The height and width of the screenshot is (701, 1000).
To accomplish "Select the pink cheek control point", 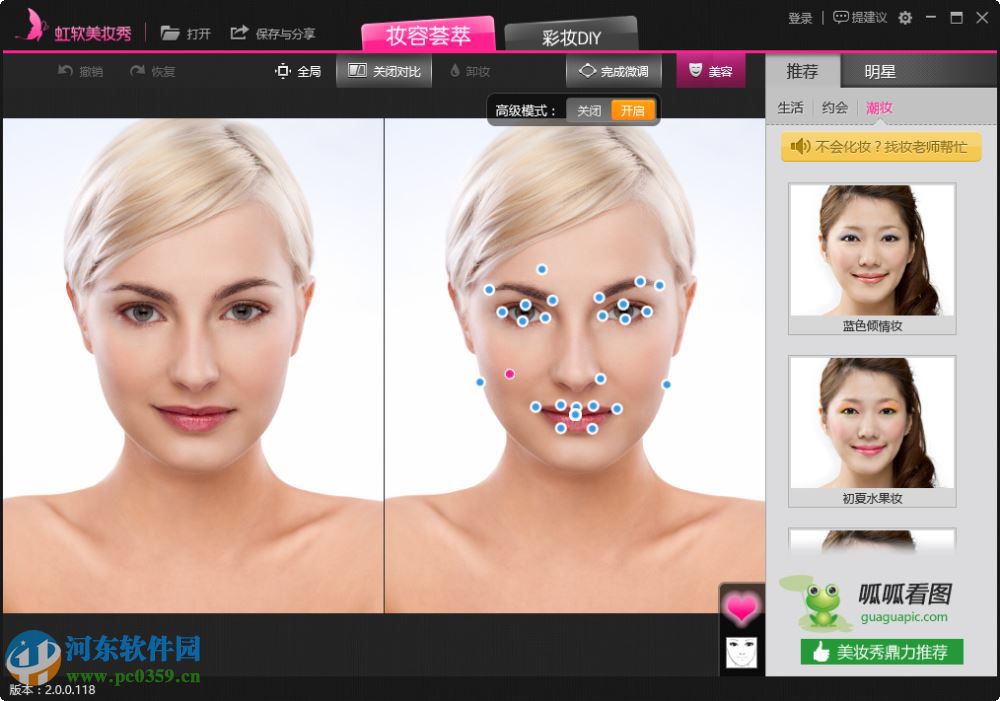I will [510, 374].
